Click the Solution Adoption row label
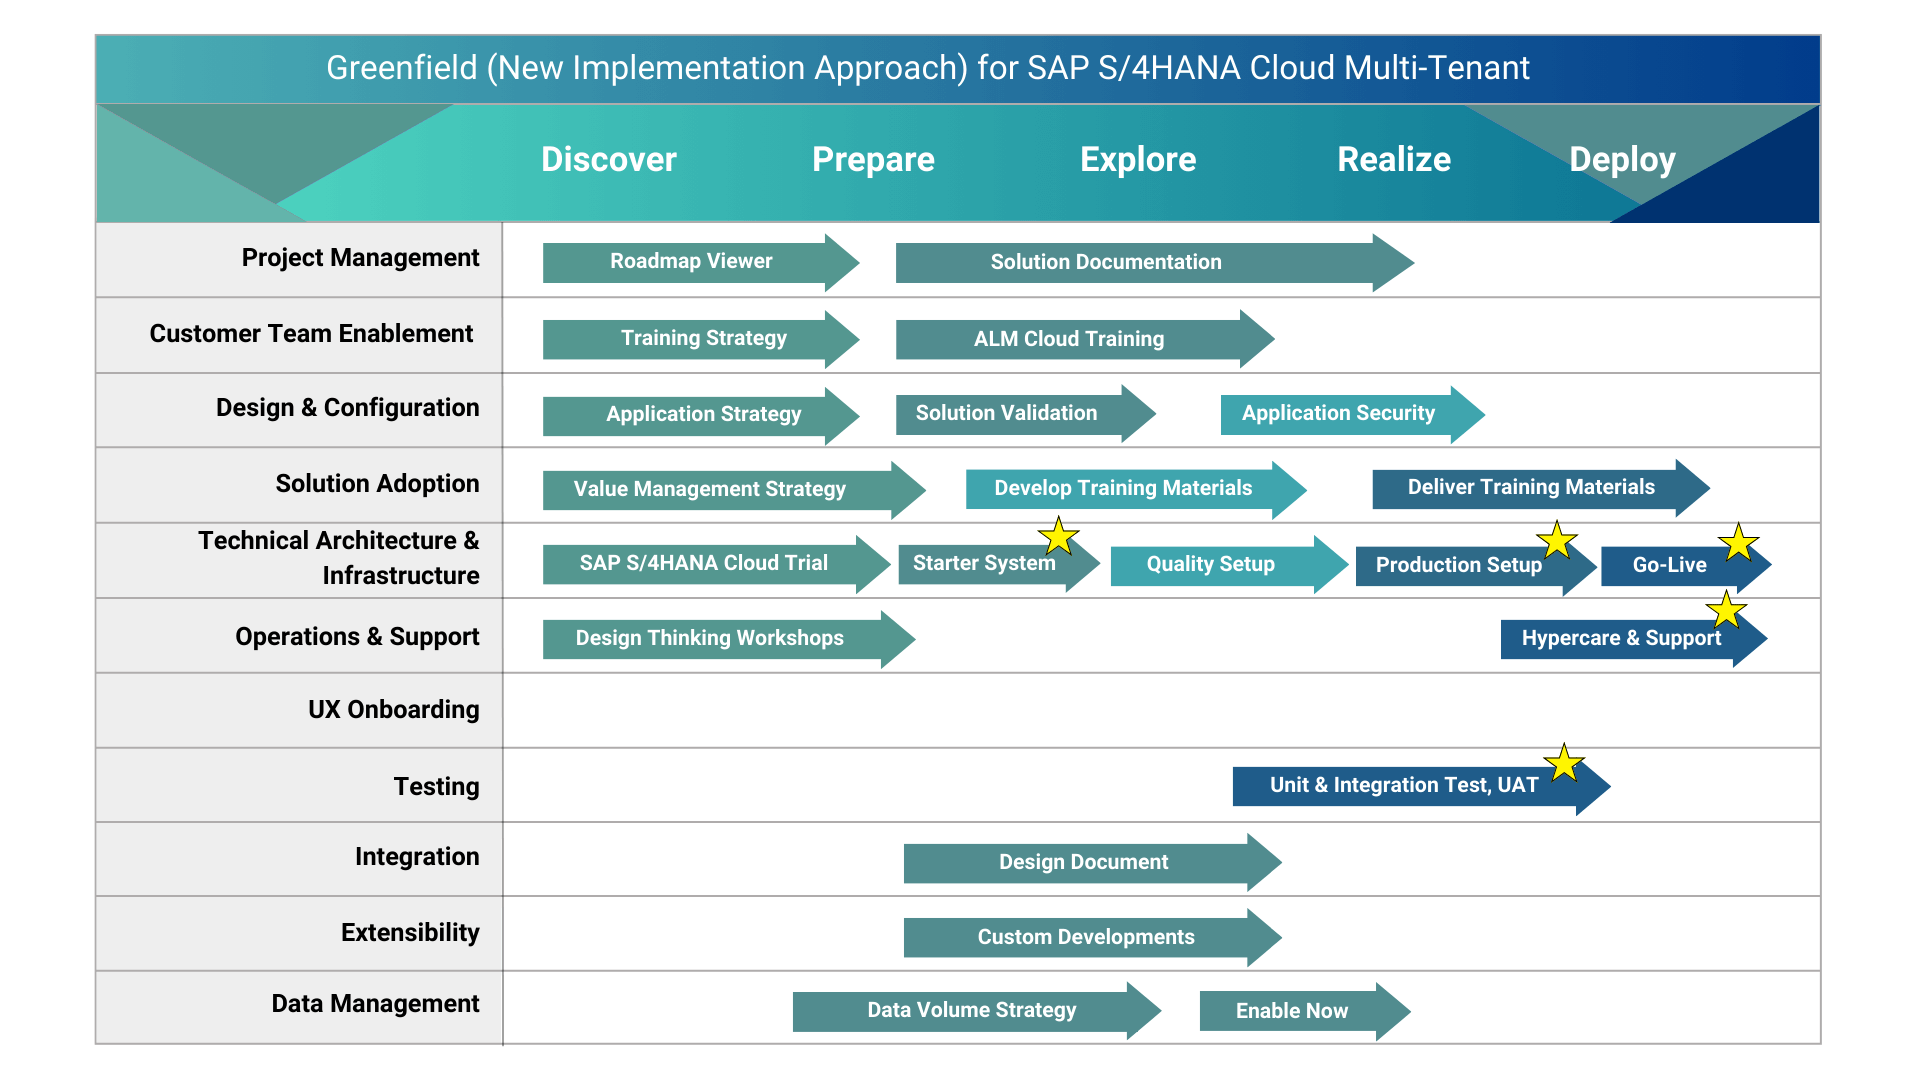The image size is (1920, 1080). pos(377,484)
